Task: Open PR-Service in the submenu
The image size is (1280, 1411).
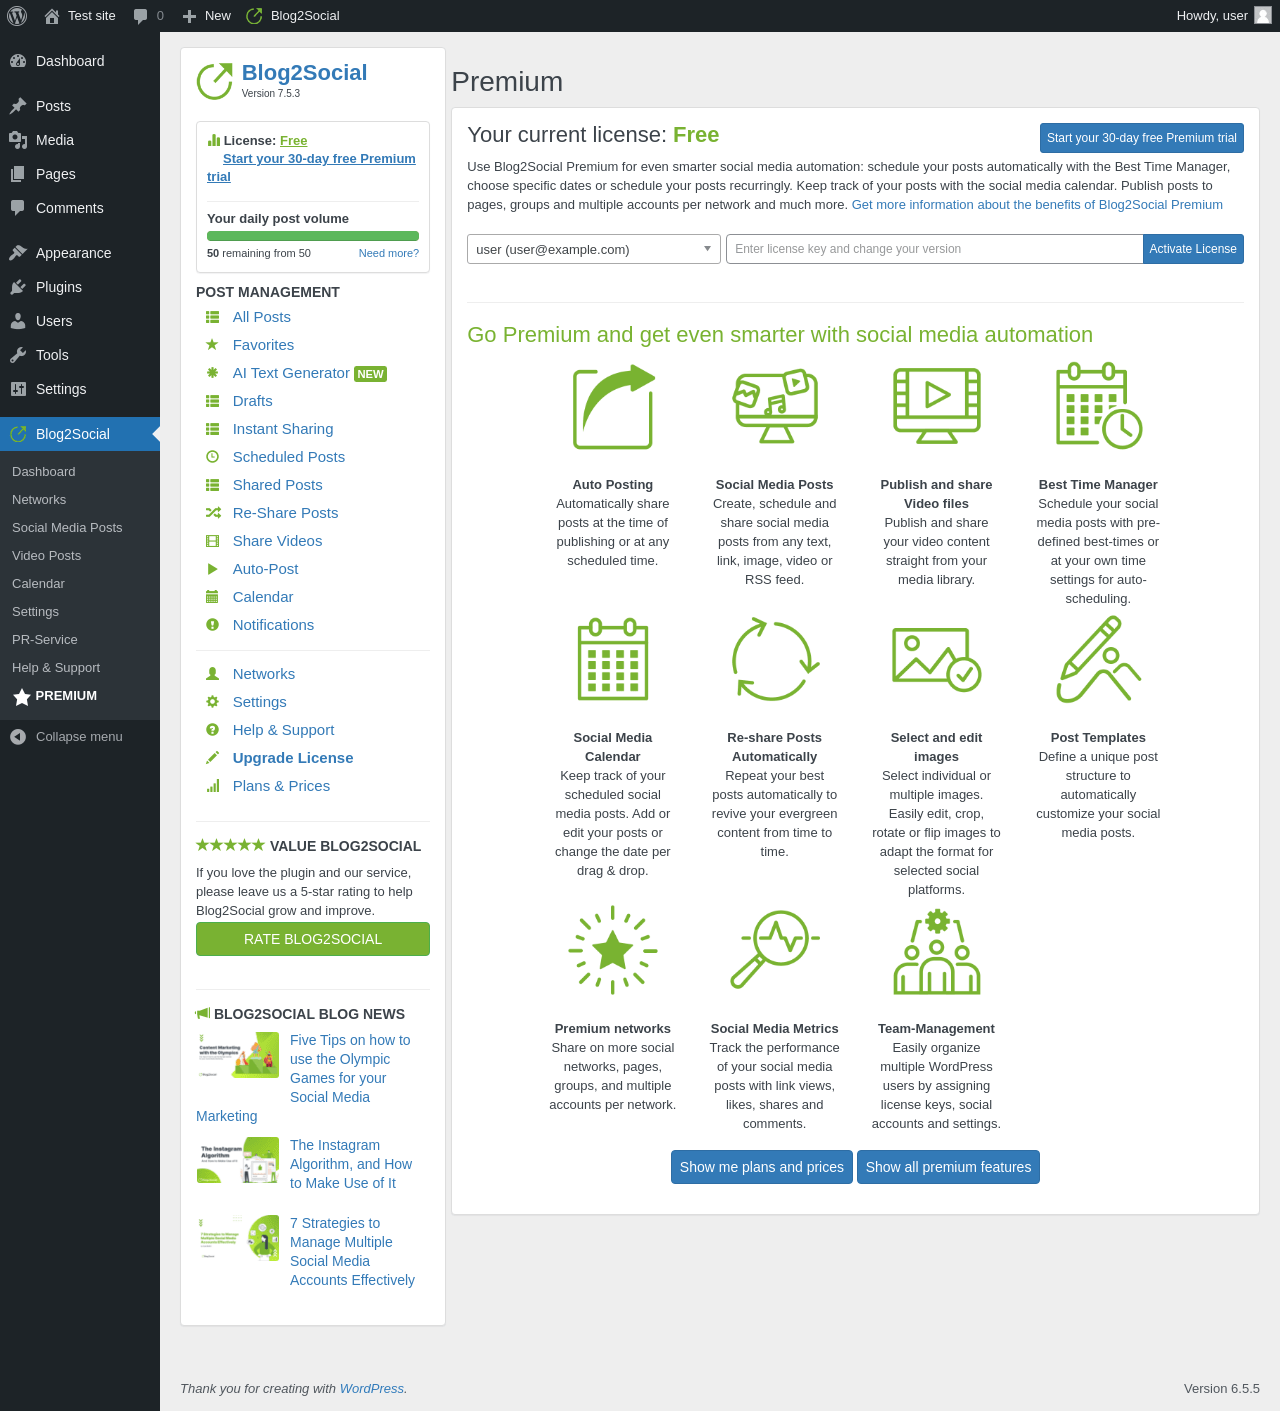Action: click(x=45, y=640)
